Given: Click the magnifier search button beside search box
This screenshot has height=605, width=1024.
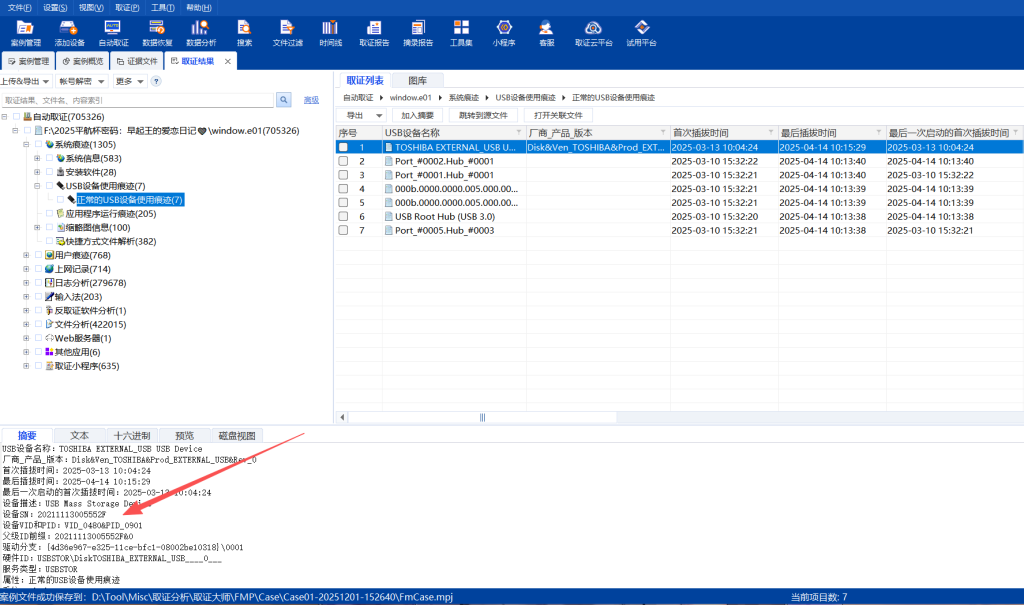Looking at the screenshot, I should (x=284, y=100).
